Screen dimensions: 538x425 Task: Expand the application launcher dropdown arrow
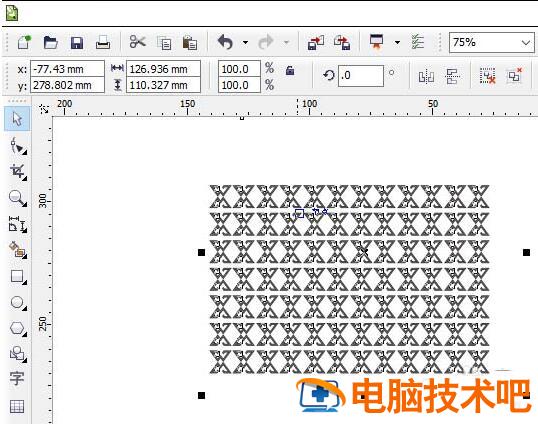(x=397, y=43)
